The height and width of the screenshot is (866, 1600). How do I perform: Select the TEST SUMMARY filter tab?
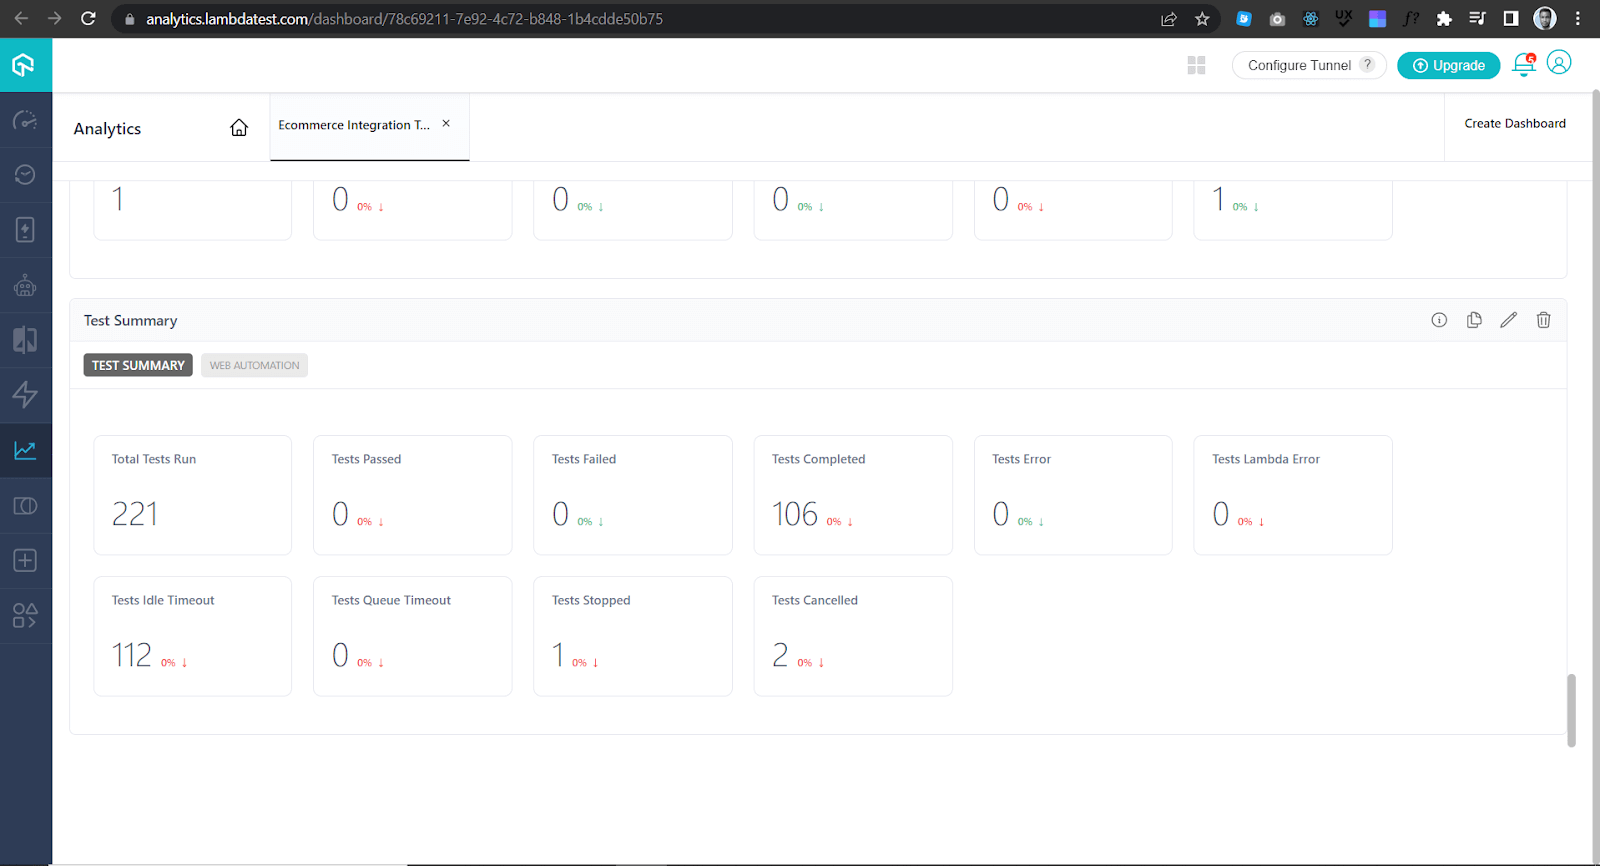[x=138, y=365]
